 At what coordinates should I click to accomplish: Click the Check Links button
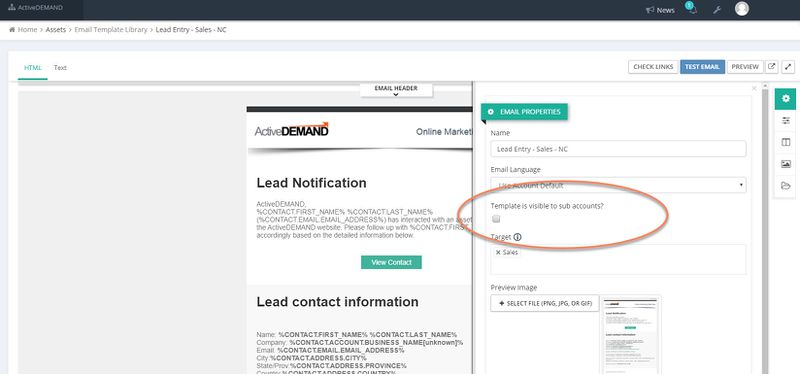[653, 67]
